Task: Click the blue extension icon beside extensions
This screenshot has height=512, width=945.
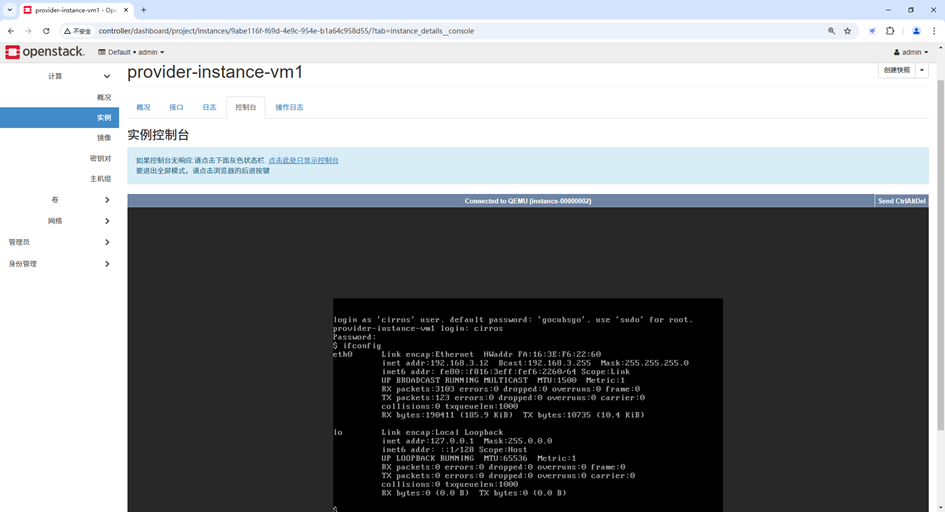Action: 872,31
